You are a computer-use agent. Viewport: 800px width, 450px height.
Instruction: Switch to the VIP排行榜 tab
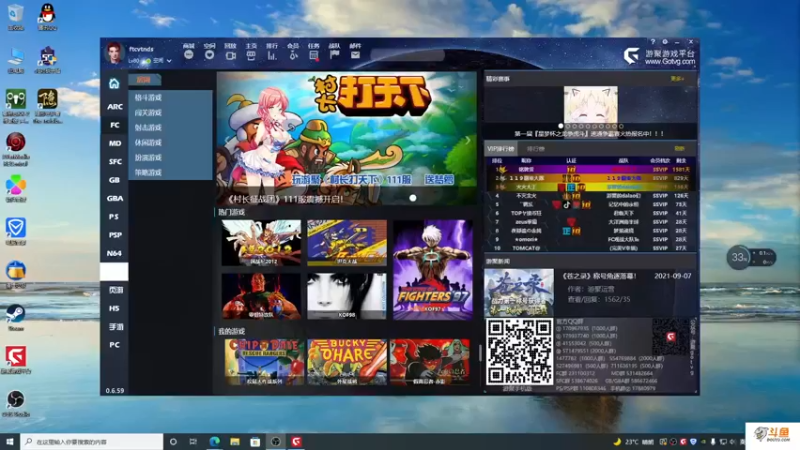tap(501, 148)
